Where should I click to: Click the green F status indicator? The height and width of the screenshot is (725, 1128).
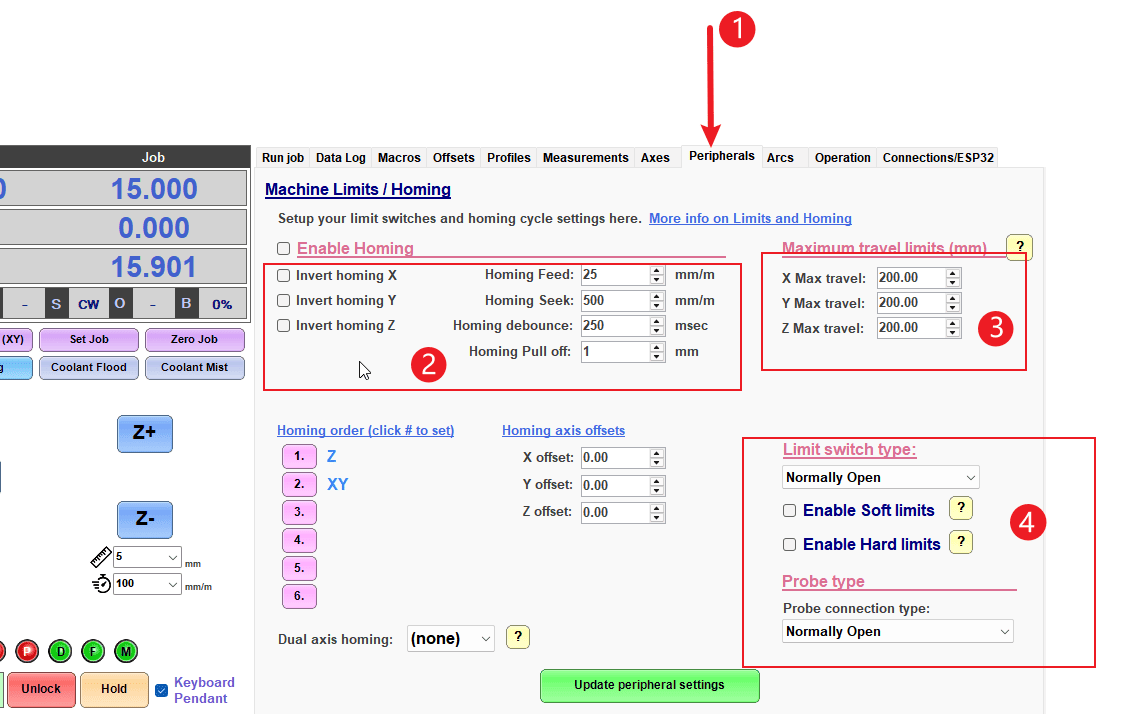(93, 652)
